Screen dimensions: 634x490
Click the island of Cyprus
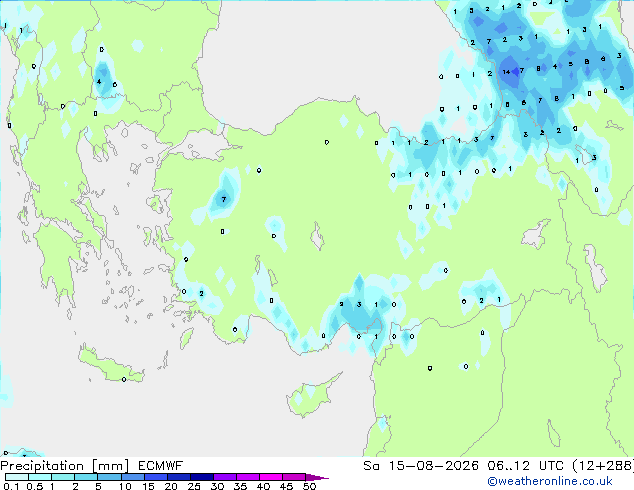[x=313, y=396]
